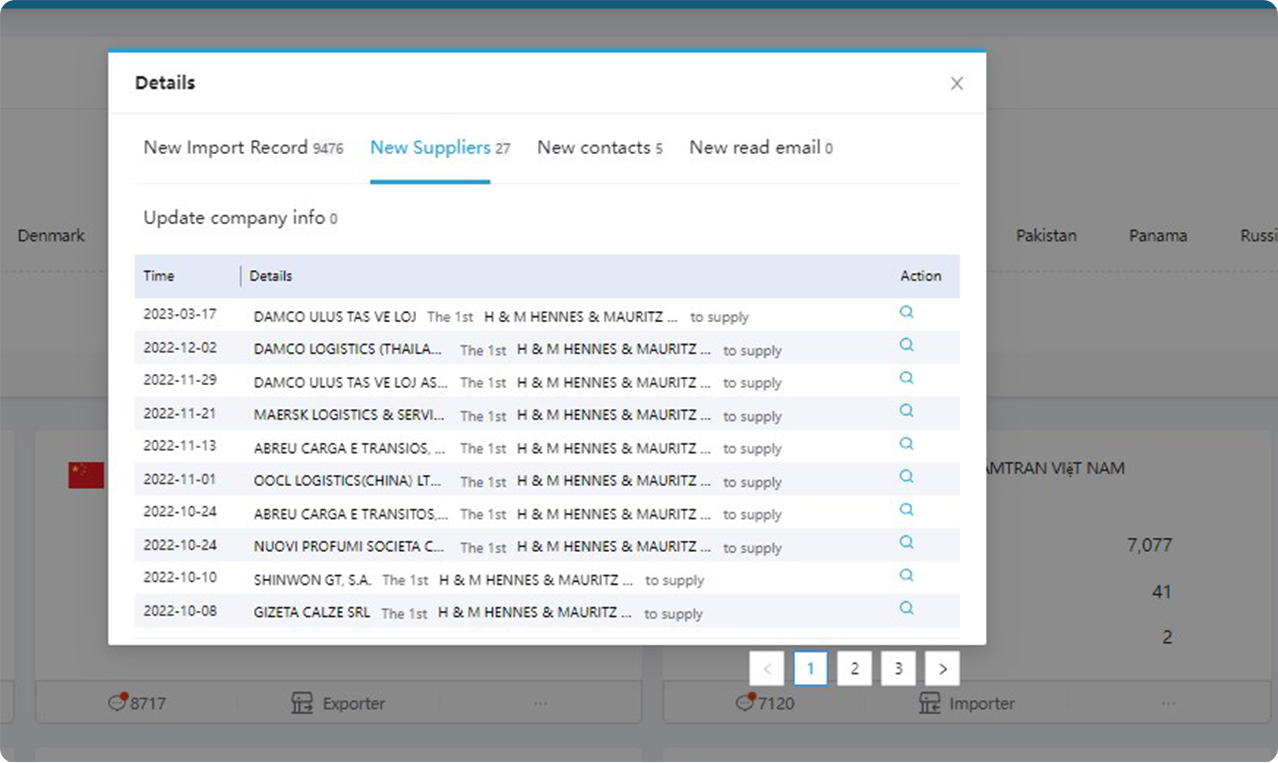1278x763 pixels.
Task: Jump to page 2 of suppliers
Action: [854, 669]
